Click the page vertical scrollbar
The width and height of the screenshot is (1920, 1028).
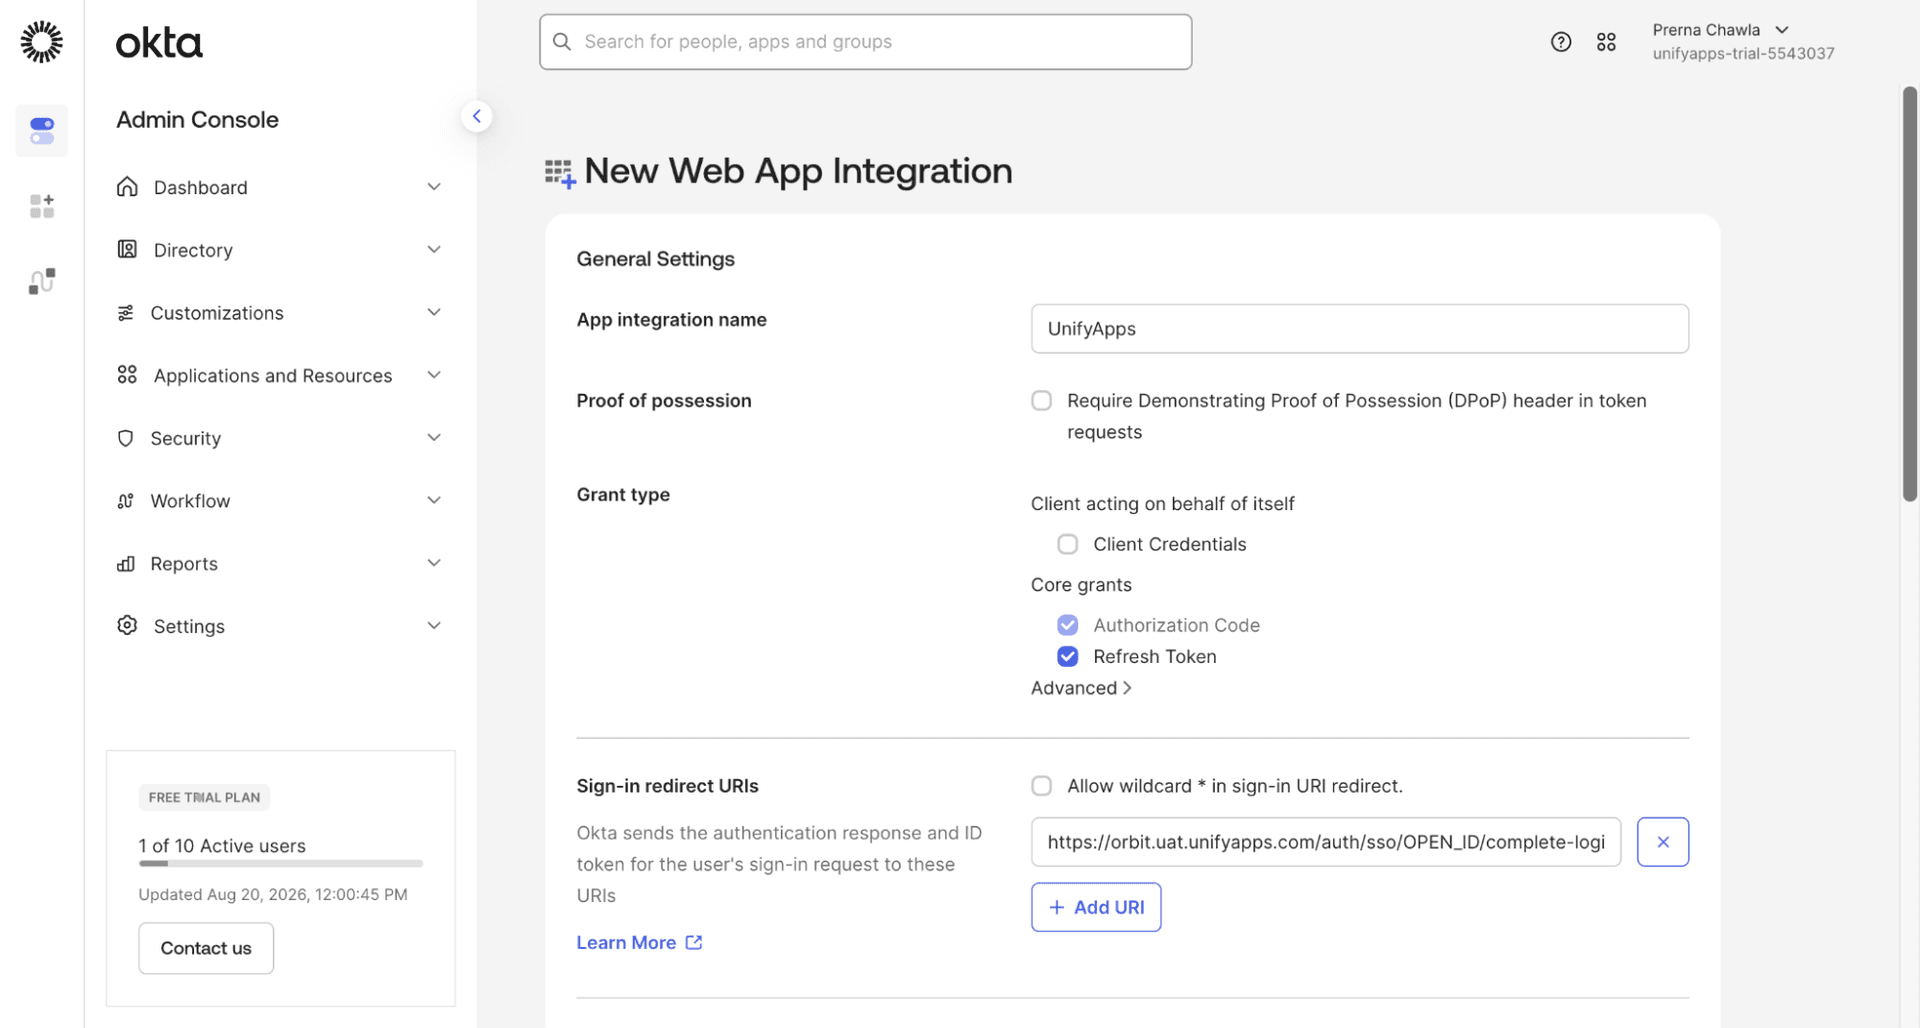1910,294
